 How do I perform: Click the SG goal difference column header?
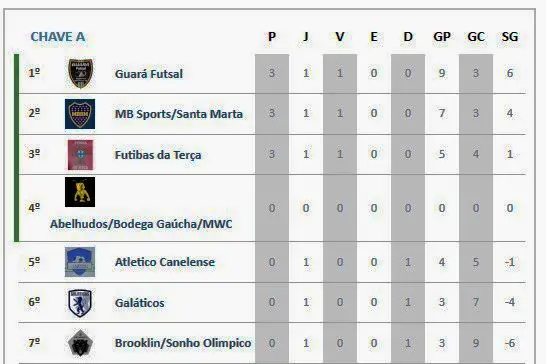click(x=510, y=37)
